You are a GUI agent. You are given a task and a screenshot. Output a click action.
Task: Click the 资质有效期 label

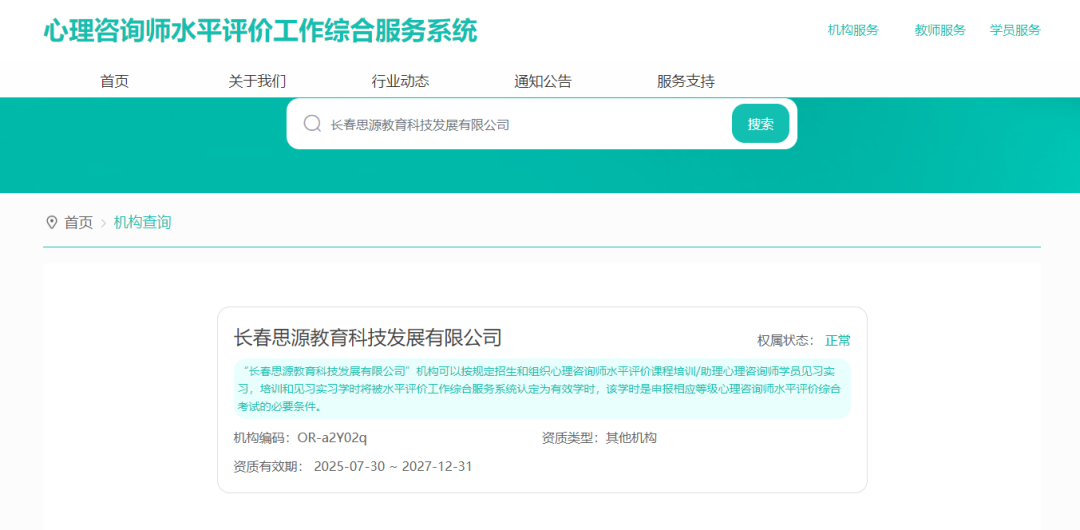click(269, 467)
